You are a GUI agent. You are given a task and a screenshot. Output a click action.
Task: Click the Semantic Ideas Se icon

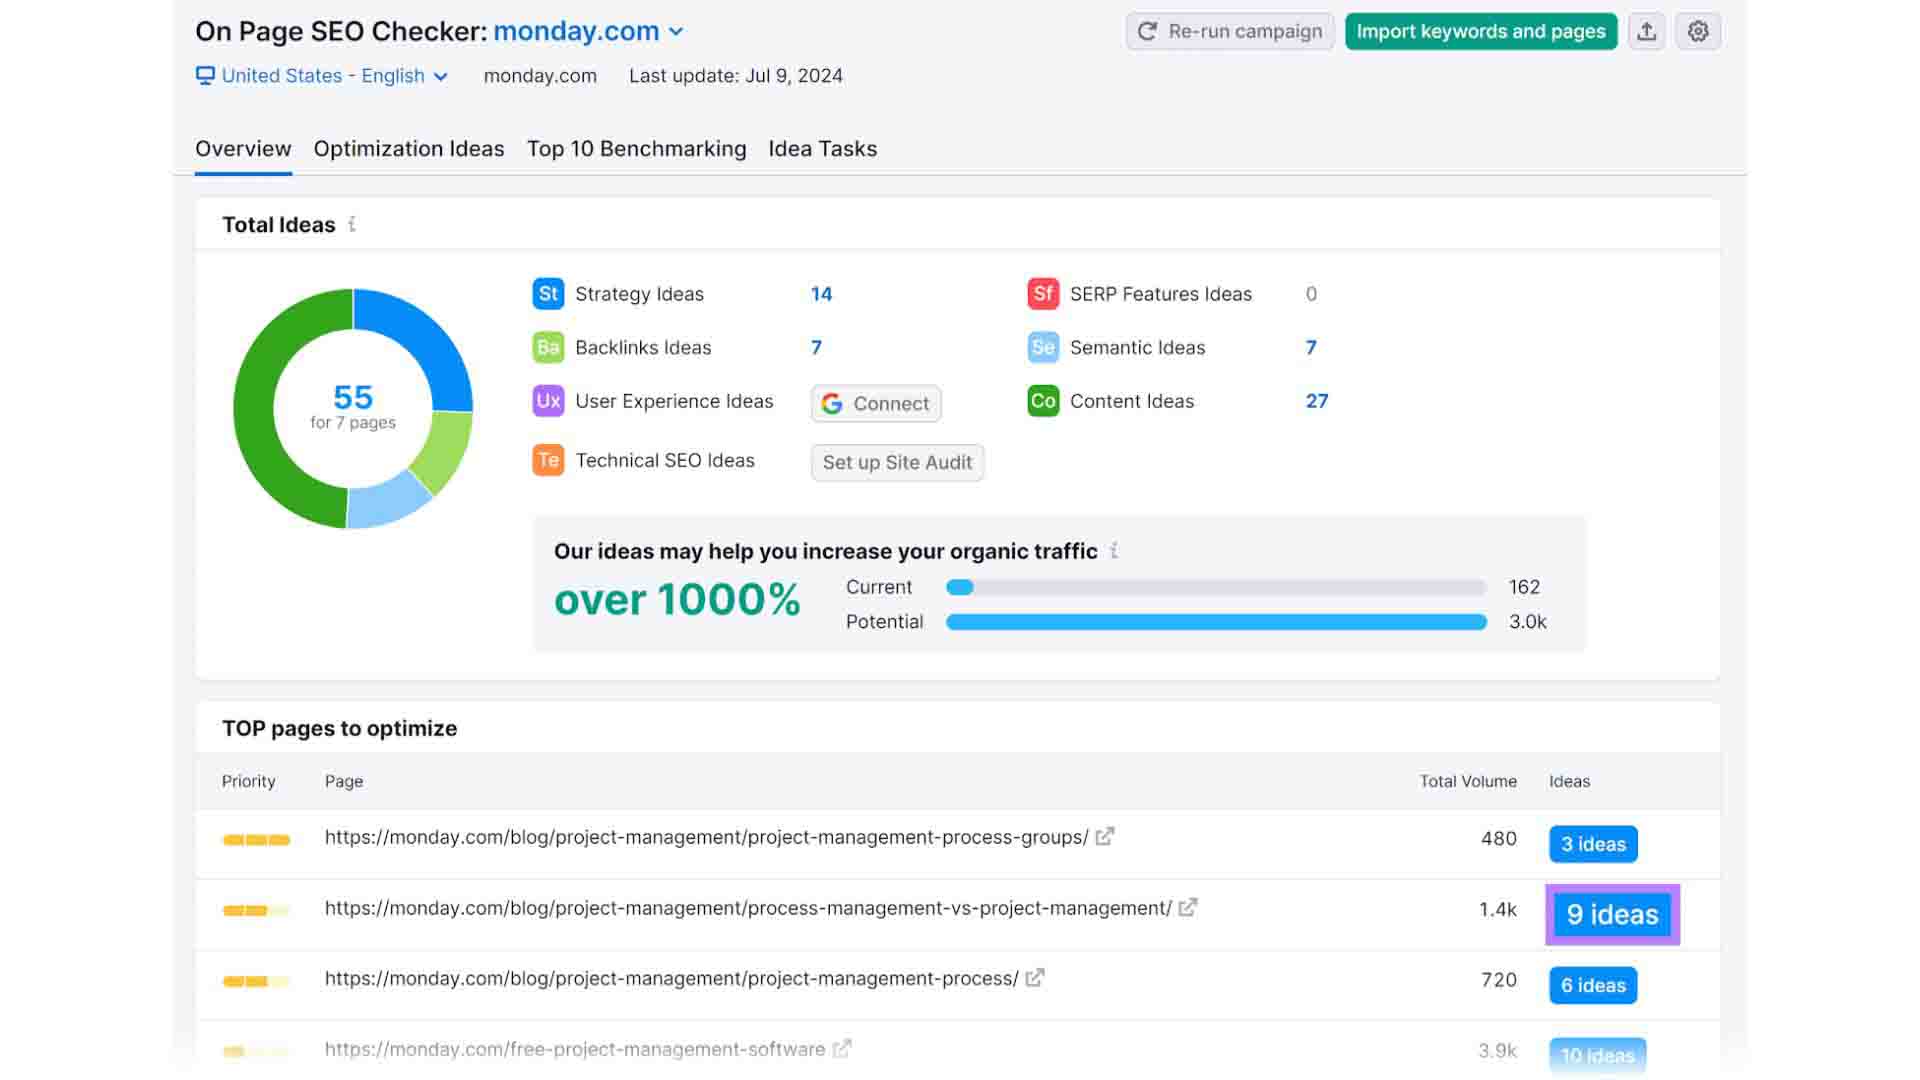tap(1043, 348)
